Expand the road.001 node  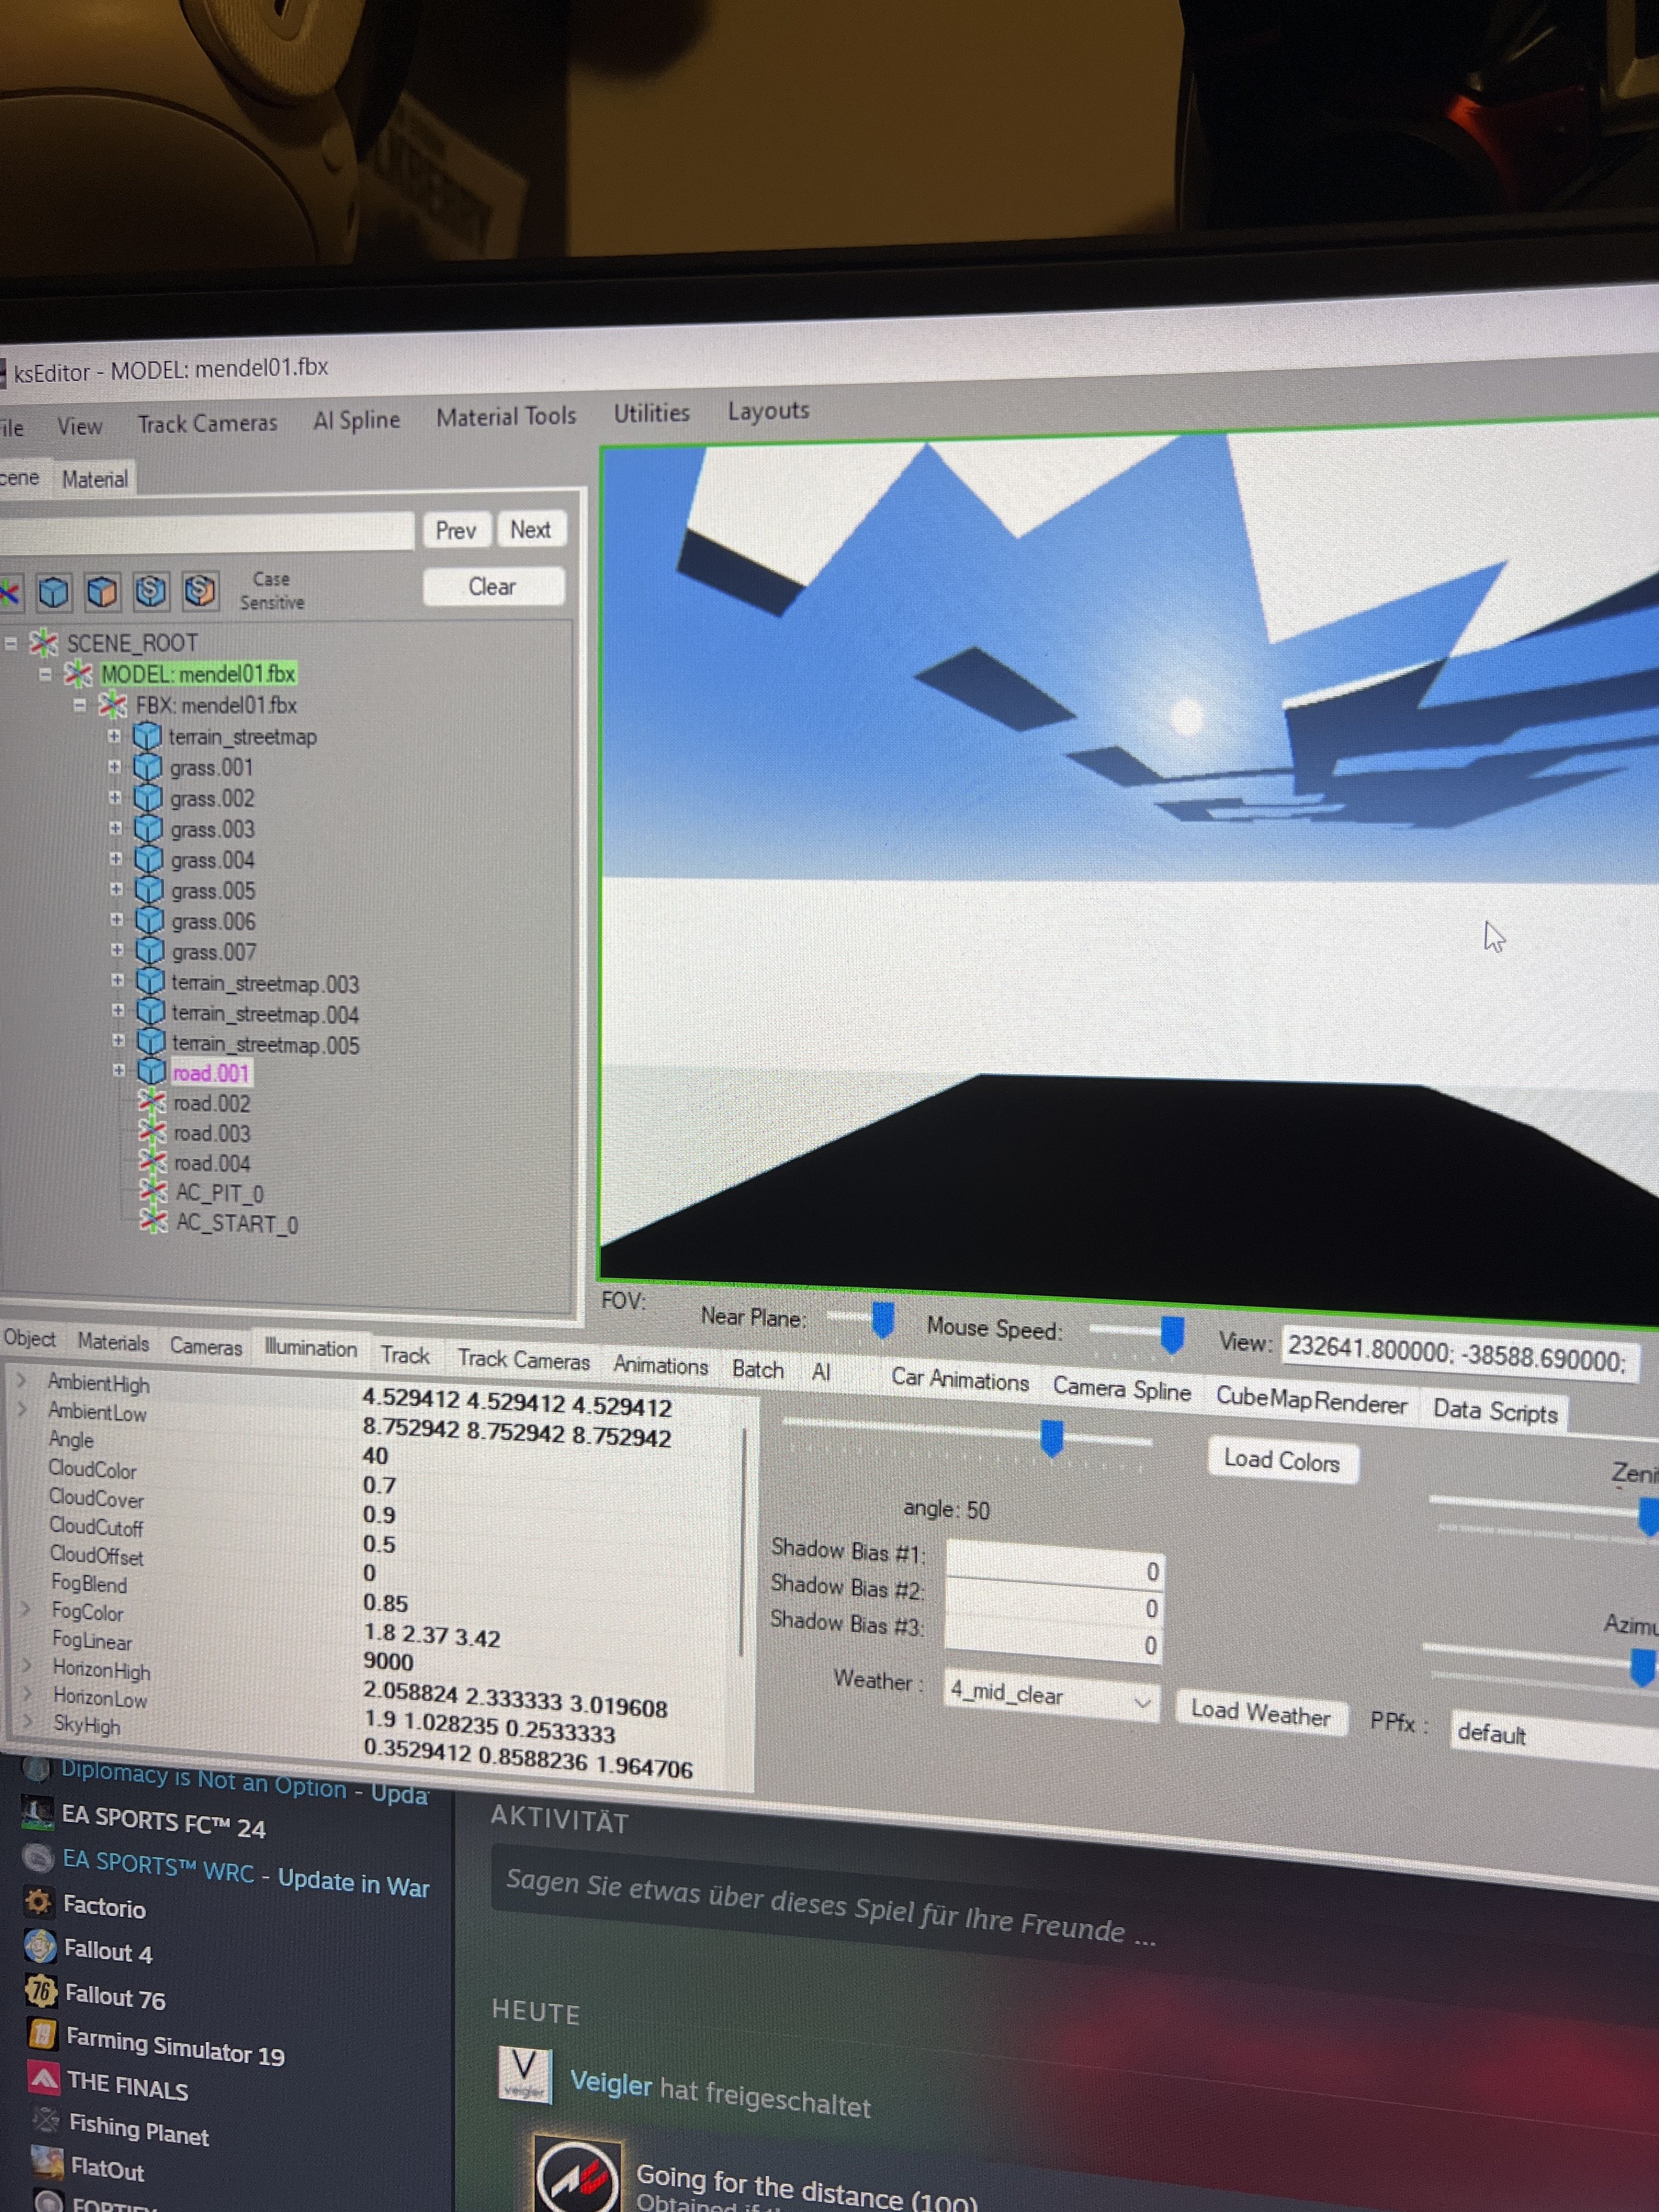click(119, 1071)
